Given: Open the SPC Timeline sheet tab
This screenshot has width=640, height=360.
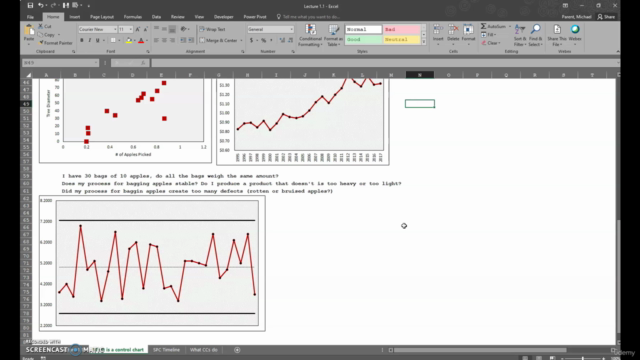Looking at the screenshot, I should (x=166, y=350).
